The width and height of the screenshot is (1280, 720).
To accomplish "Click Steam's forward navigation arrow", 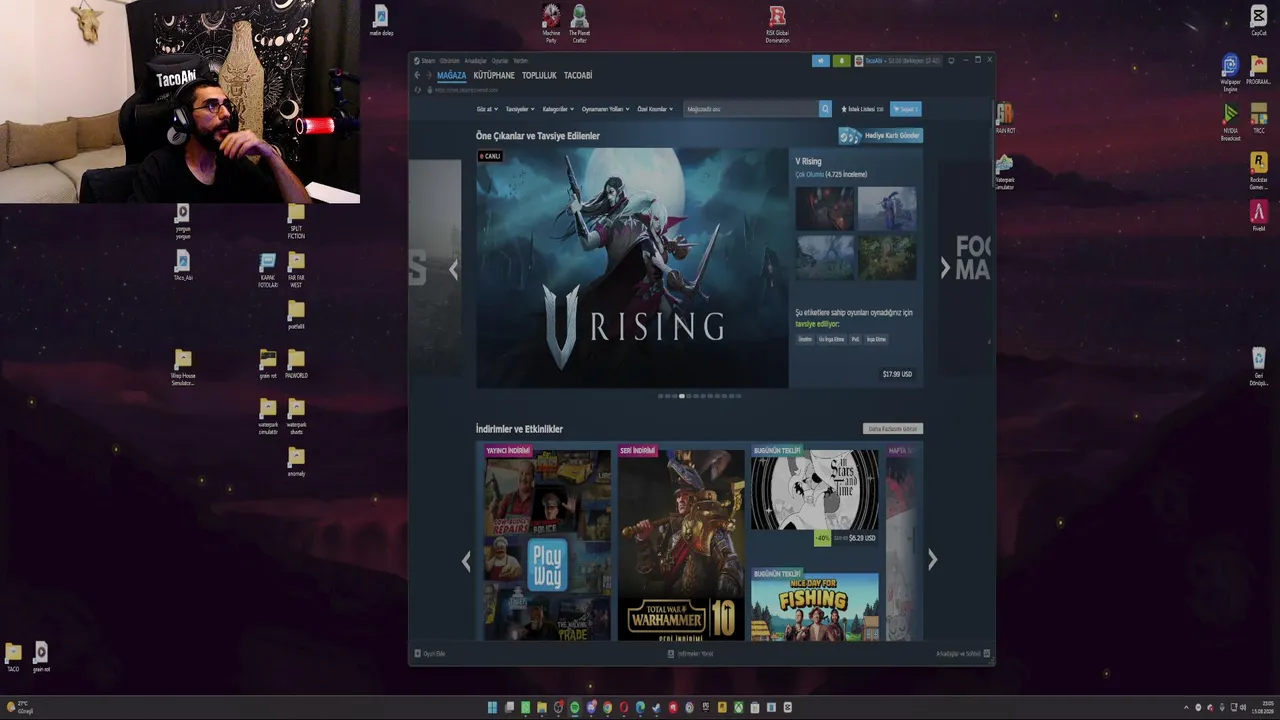I will 429,75.
